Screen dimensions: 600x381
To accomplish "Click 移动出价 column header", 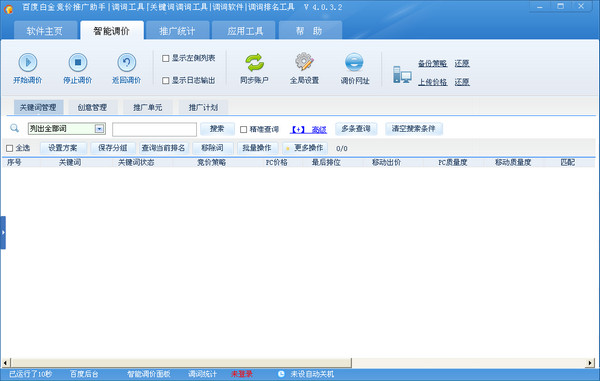I will 386,163.
